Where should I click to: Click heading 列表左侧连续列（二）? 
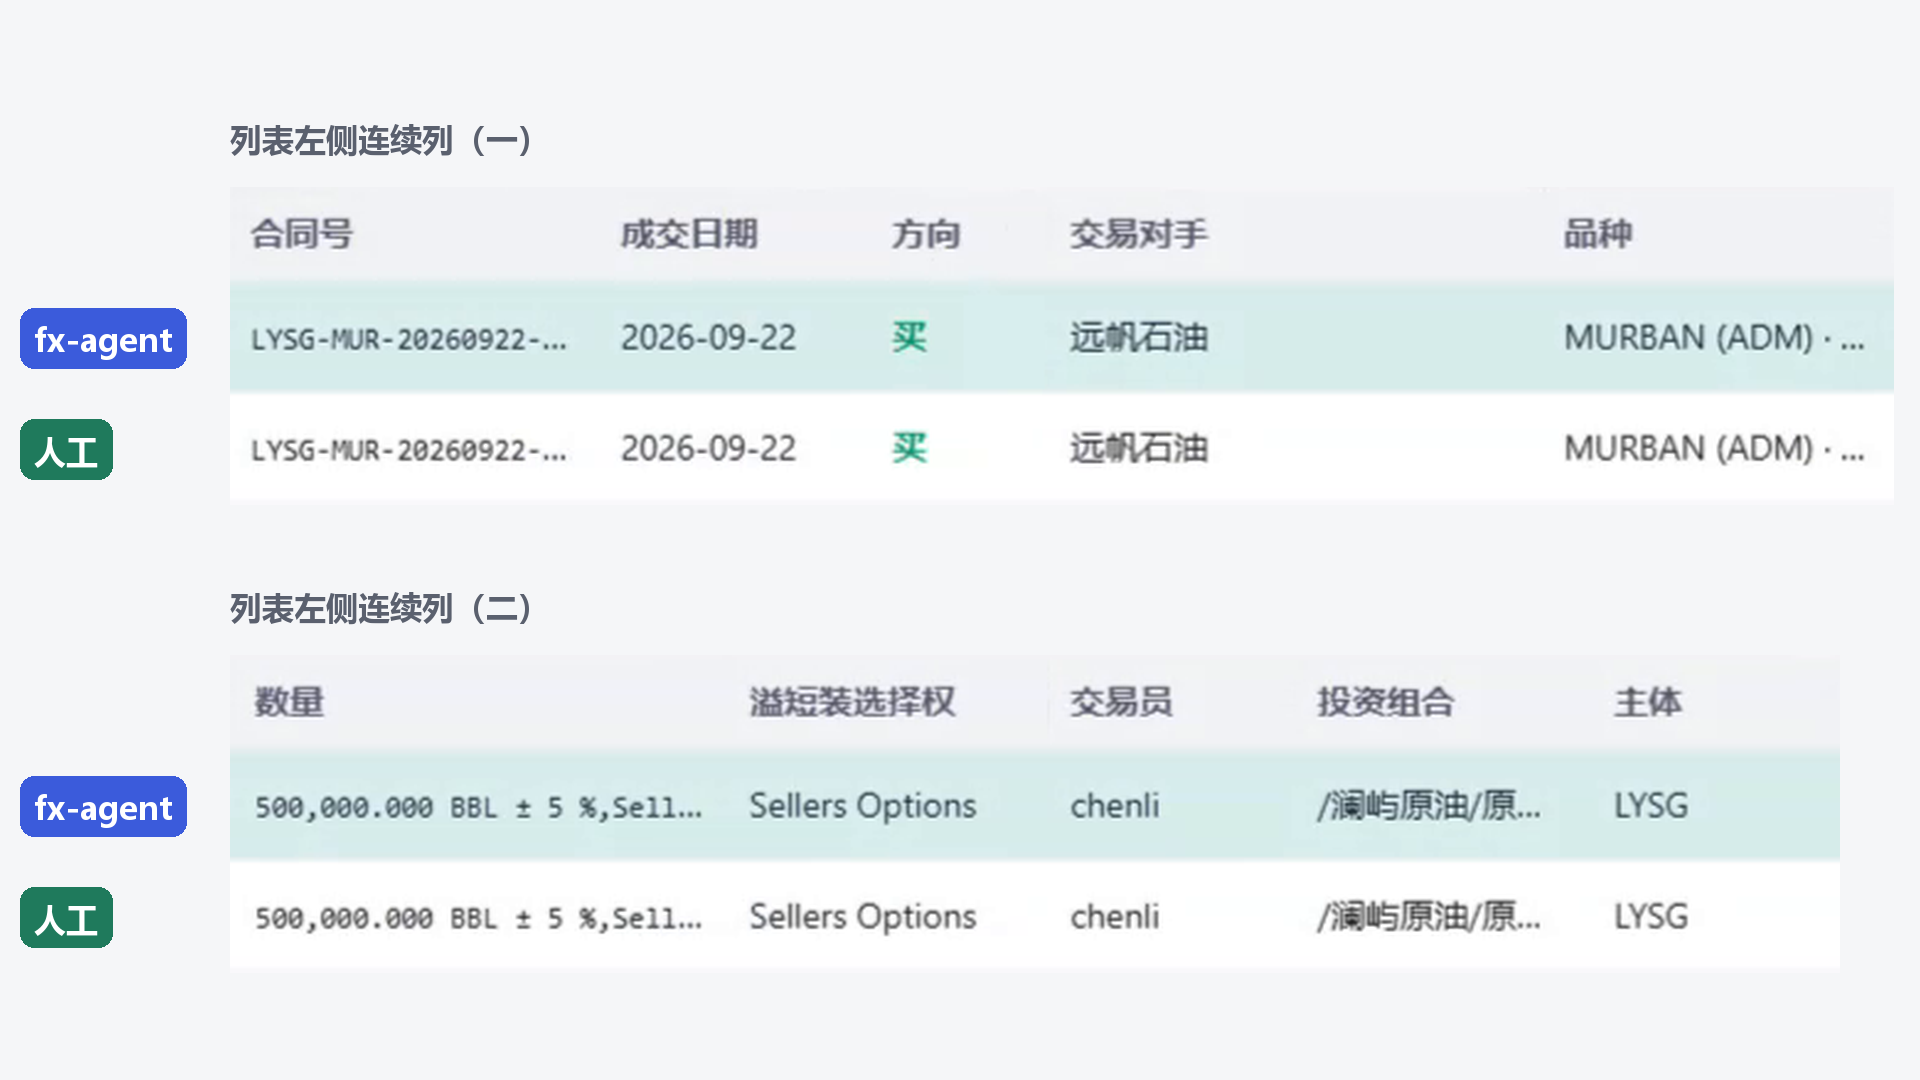381,609
